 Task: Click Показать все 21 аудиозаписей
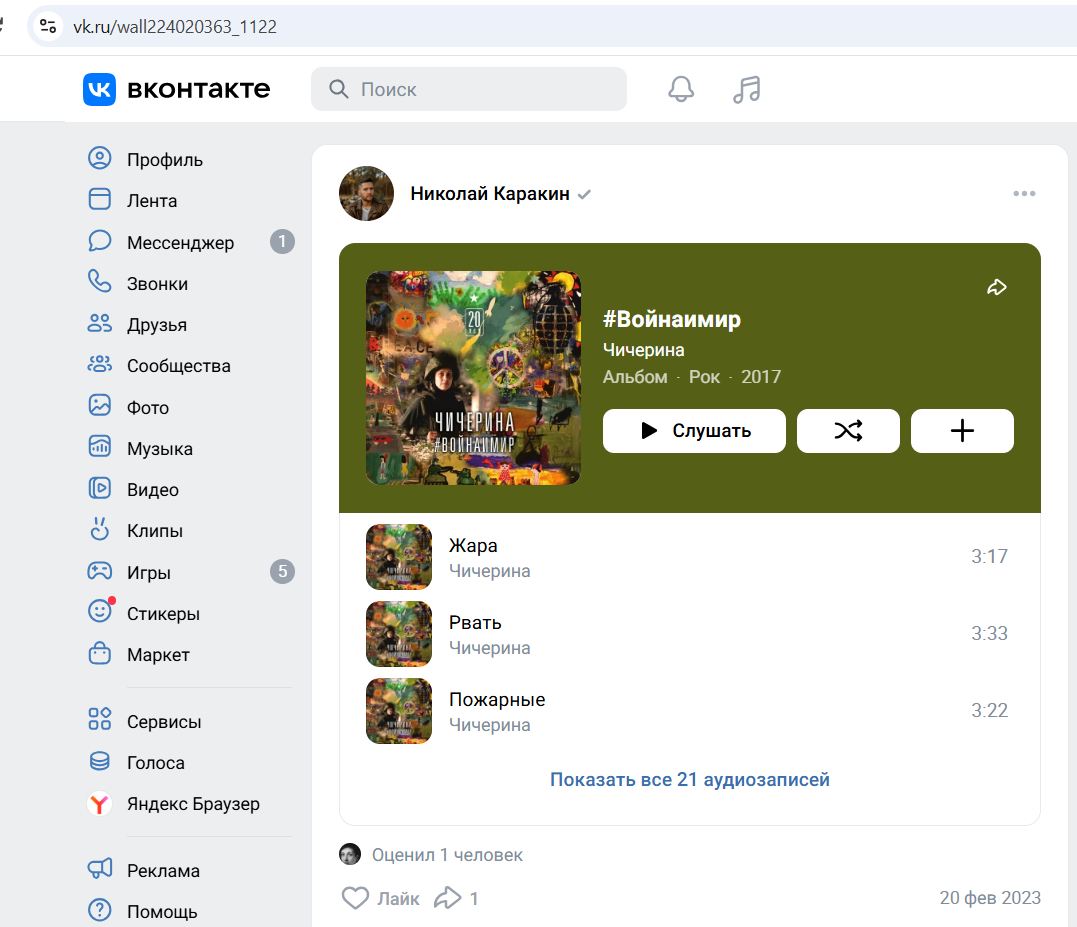click(690, 779)
